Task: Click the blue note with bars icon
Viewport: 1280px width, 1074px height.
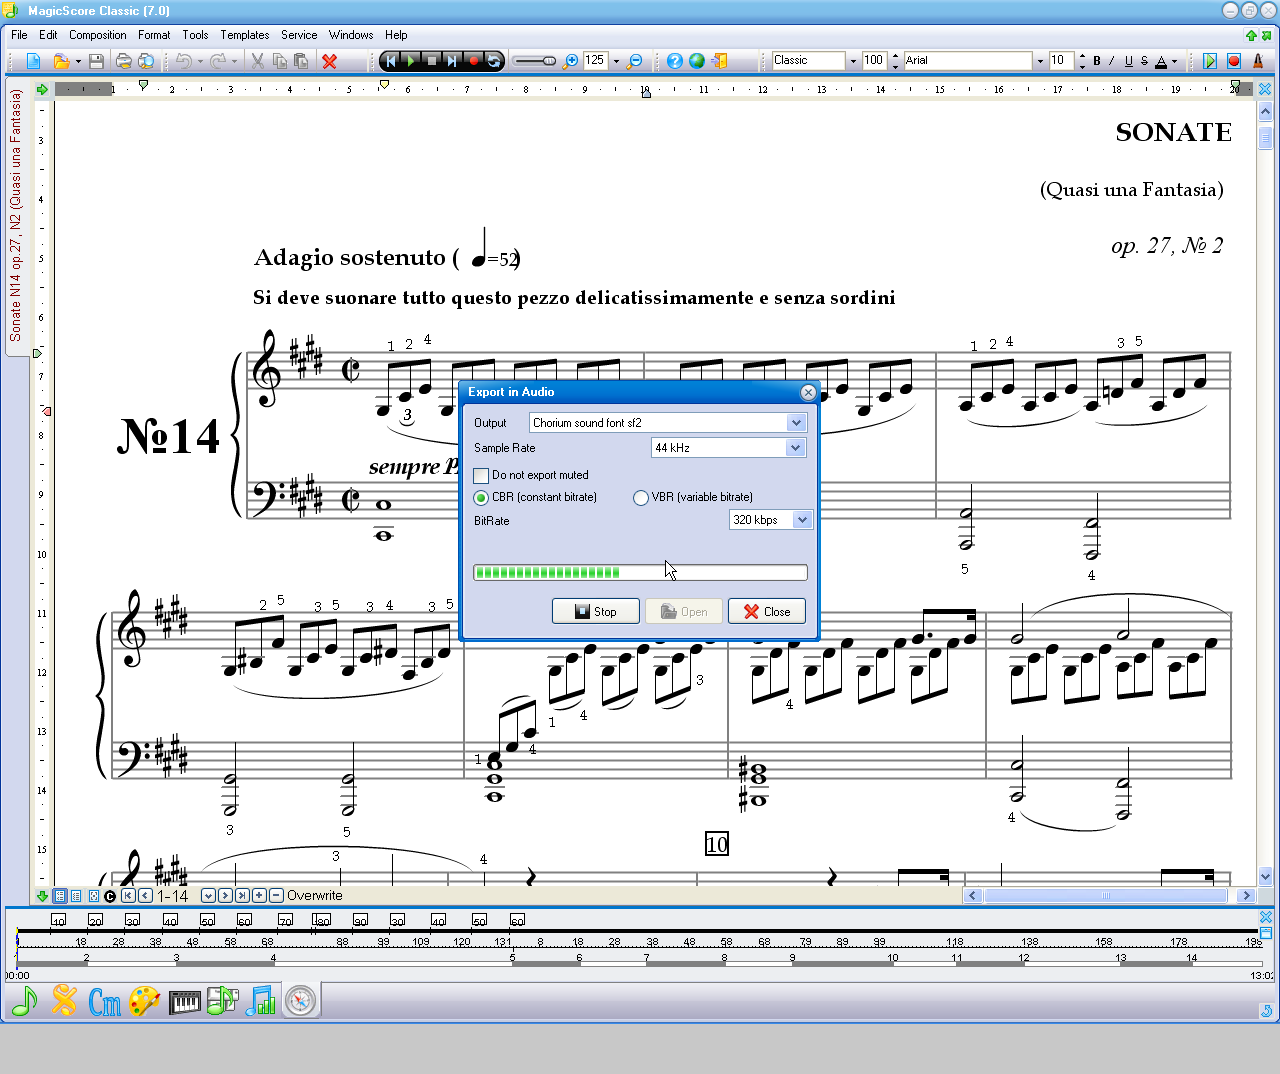Action: click(x=261, y=1000)
